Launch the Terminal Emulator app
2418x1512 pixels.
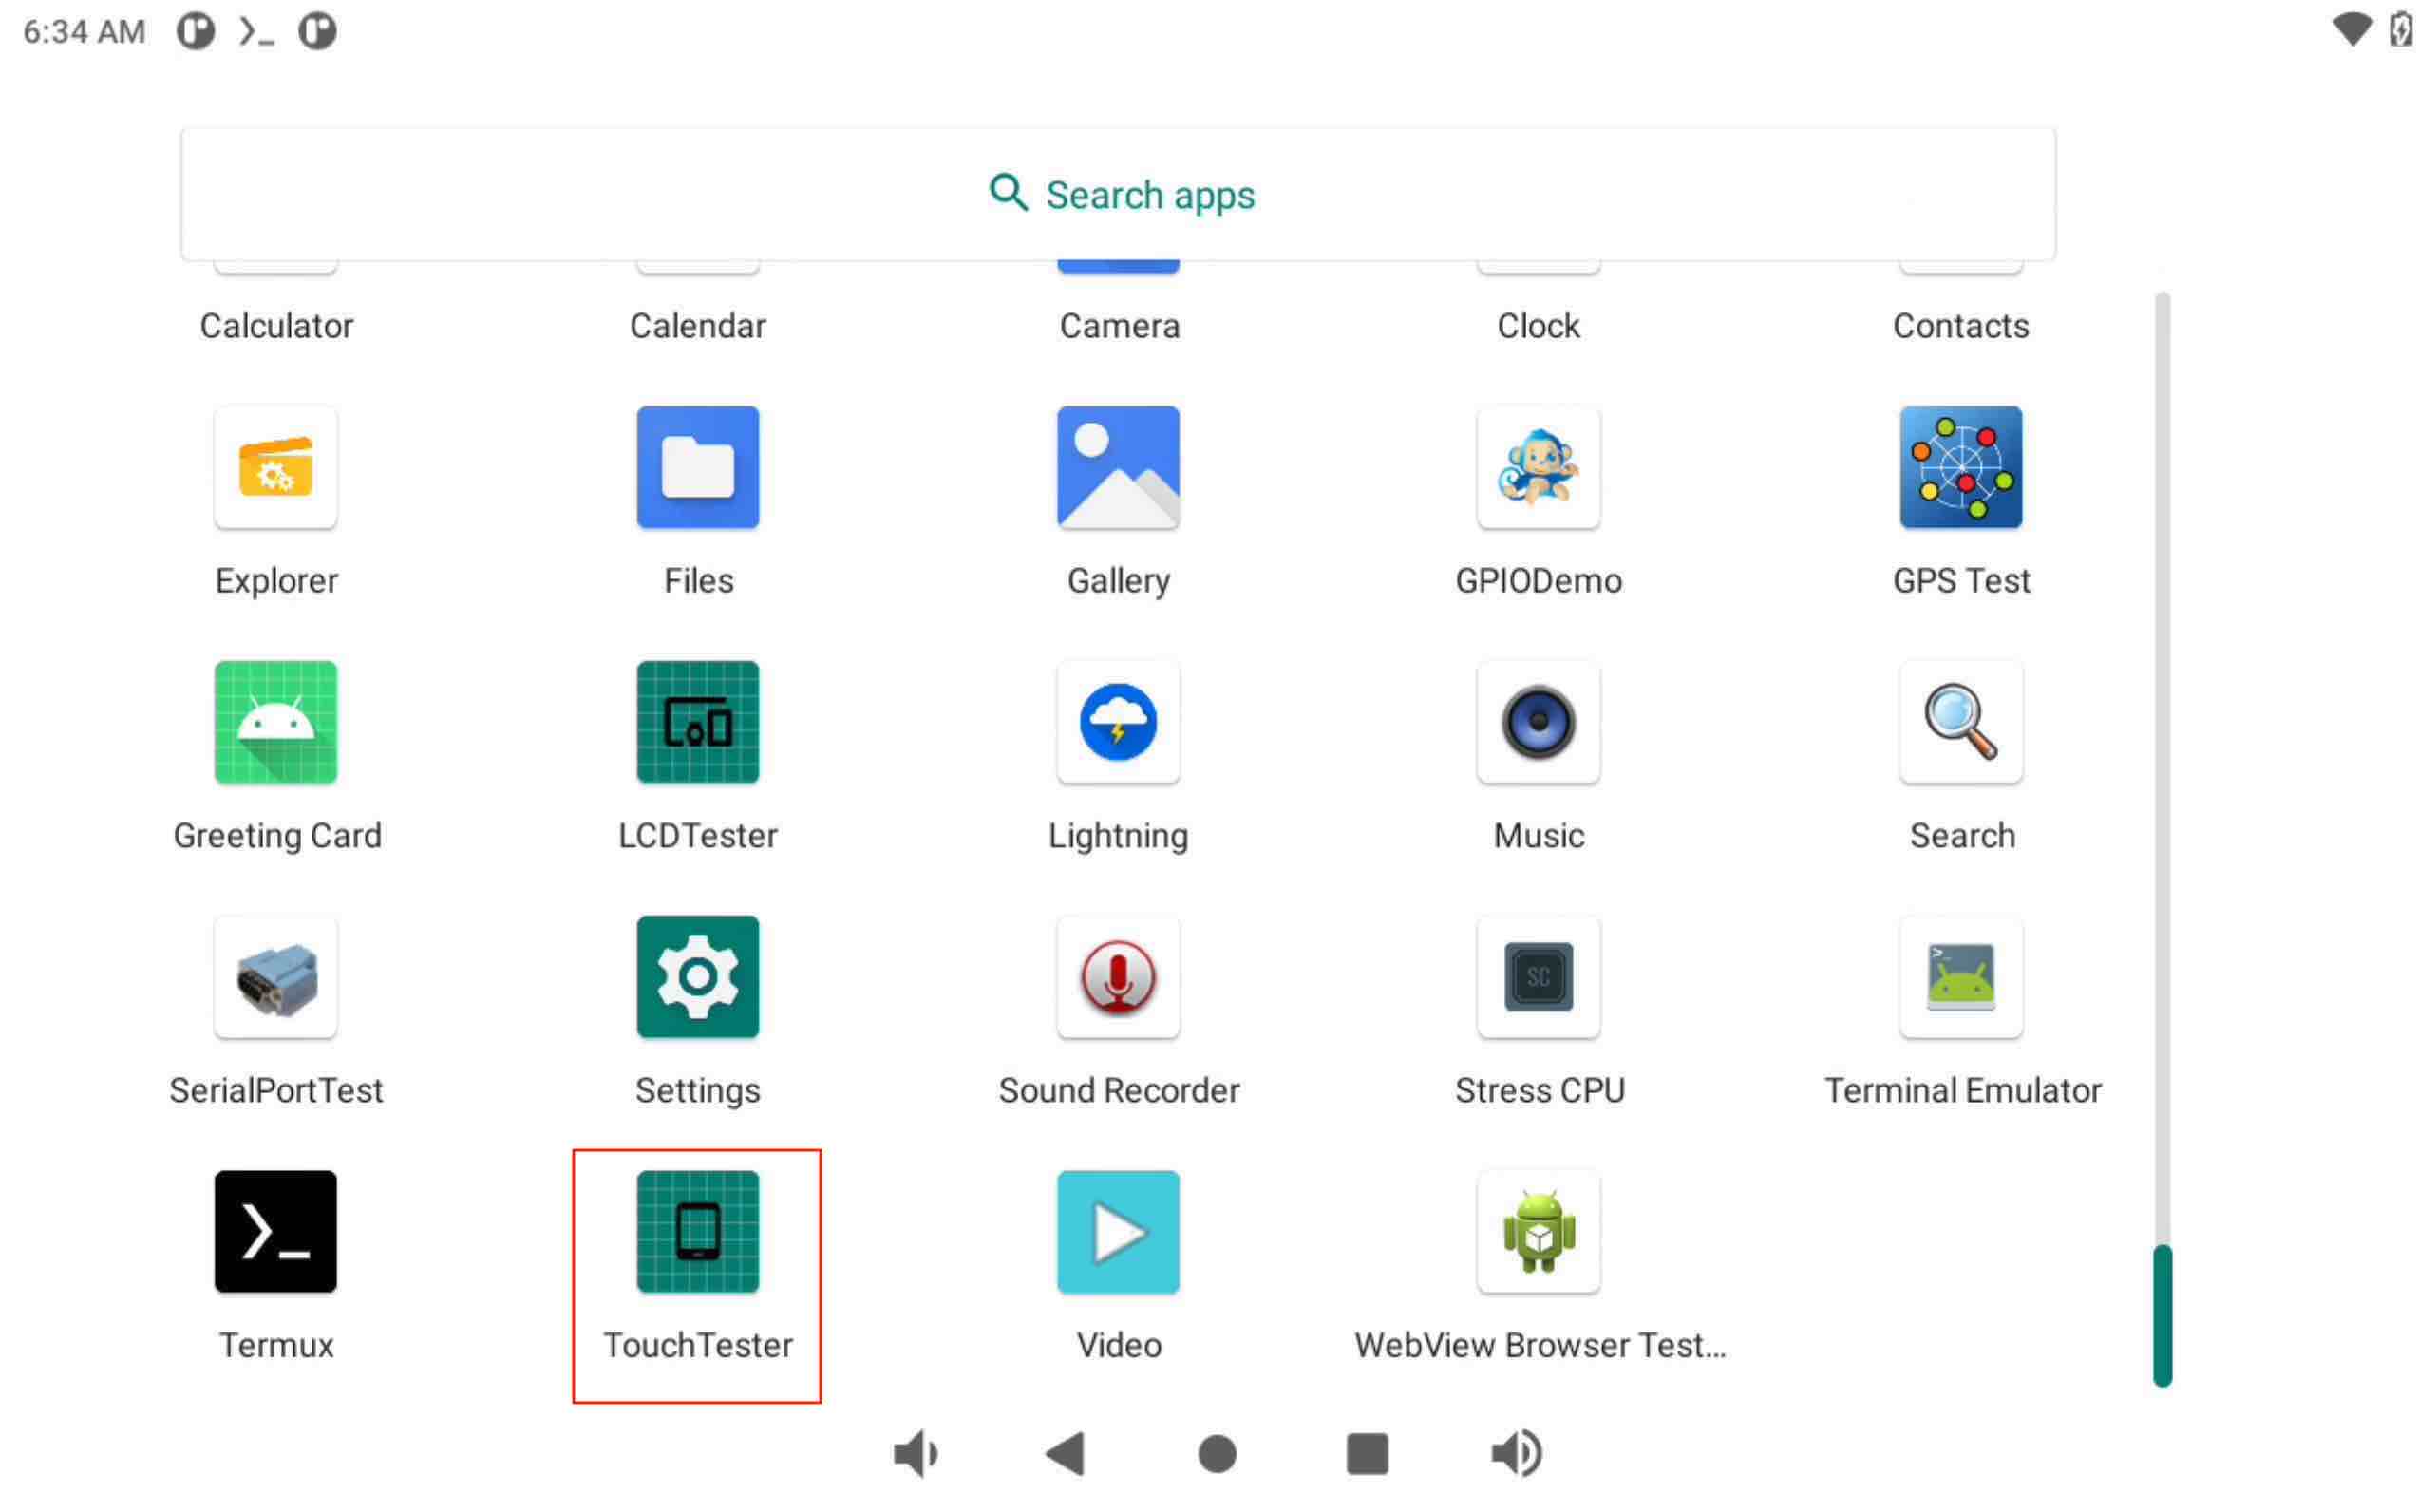1960,977
